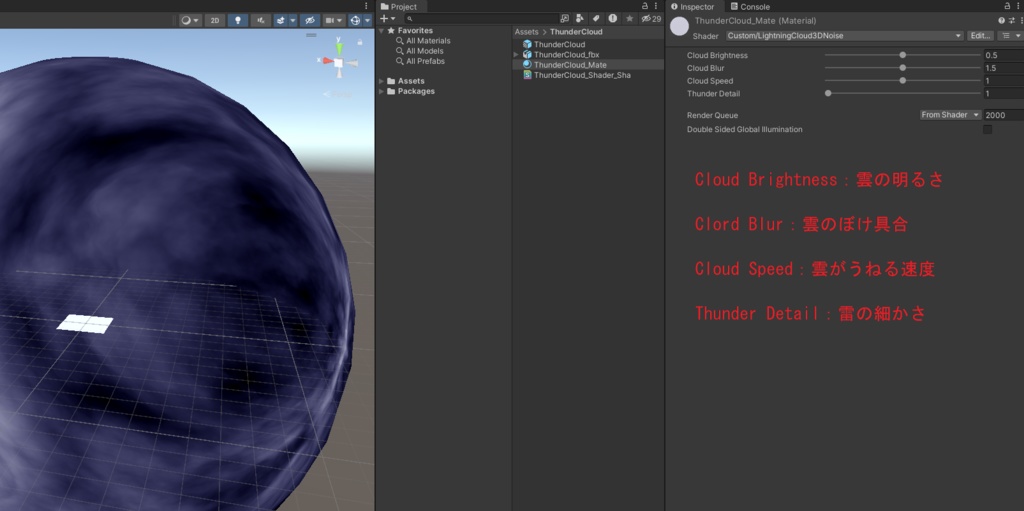
Task: Toggle scene audio button
Action: (x=261, y=20)
